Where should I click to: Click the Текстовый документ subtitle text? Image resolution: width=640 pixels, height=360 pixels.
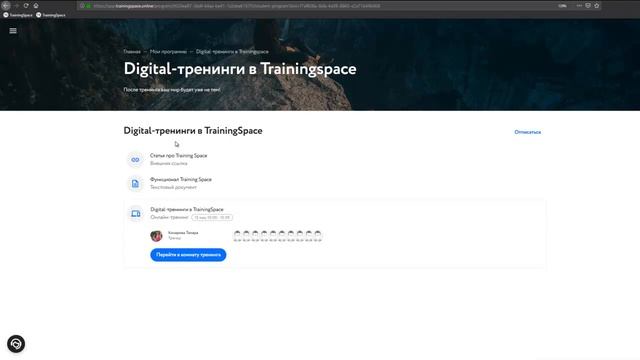click(173, 187)
